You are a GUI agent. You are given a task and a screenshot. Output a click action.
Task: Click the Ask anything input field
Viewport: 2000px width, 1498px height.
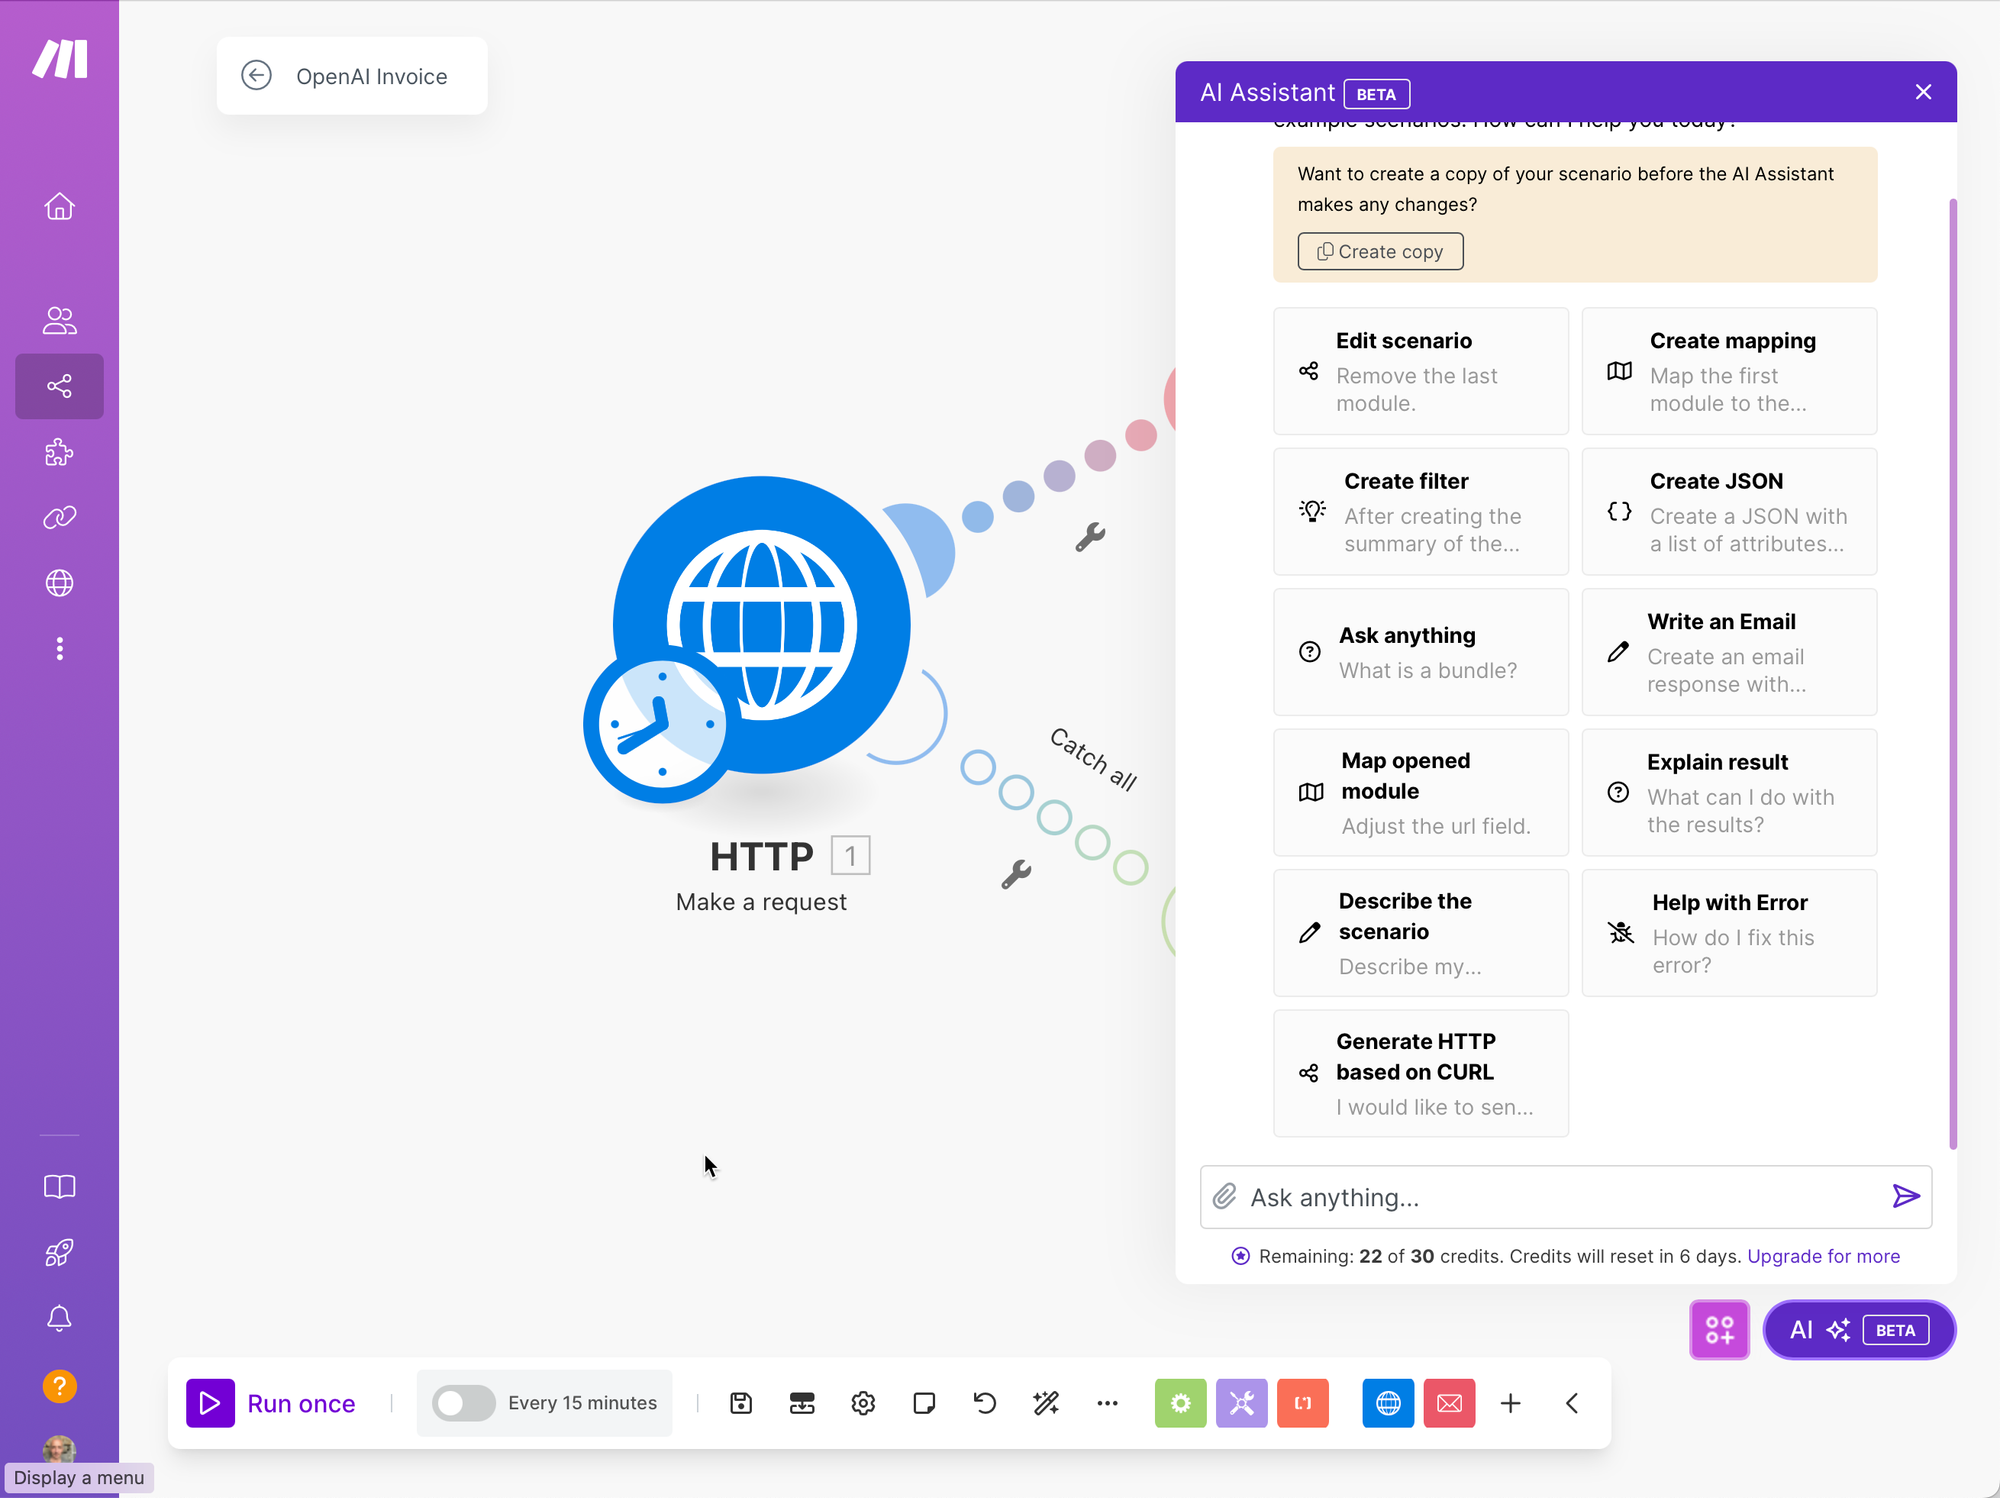(1560, 1197)
